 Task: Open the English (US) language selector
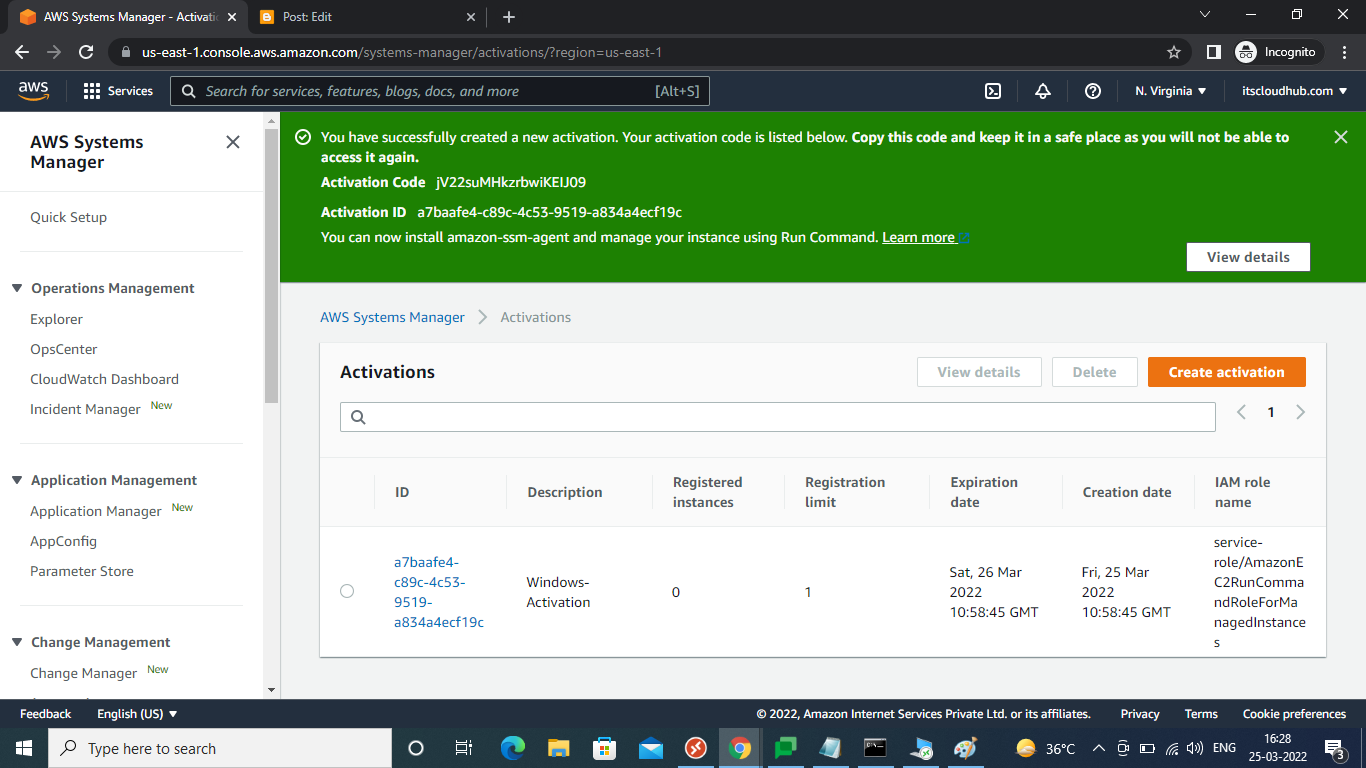point(137,714)
